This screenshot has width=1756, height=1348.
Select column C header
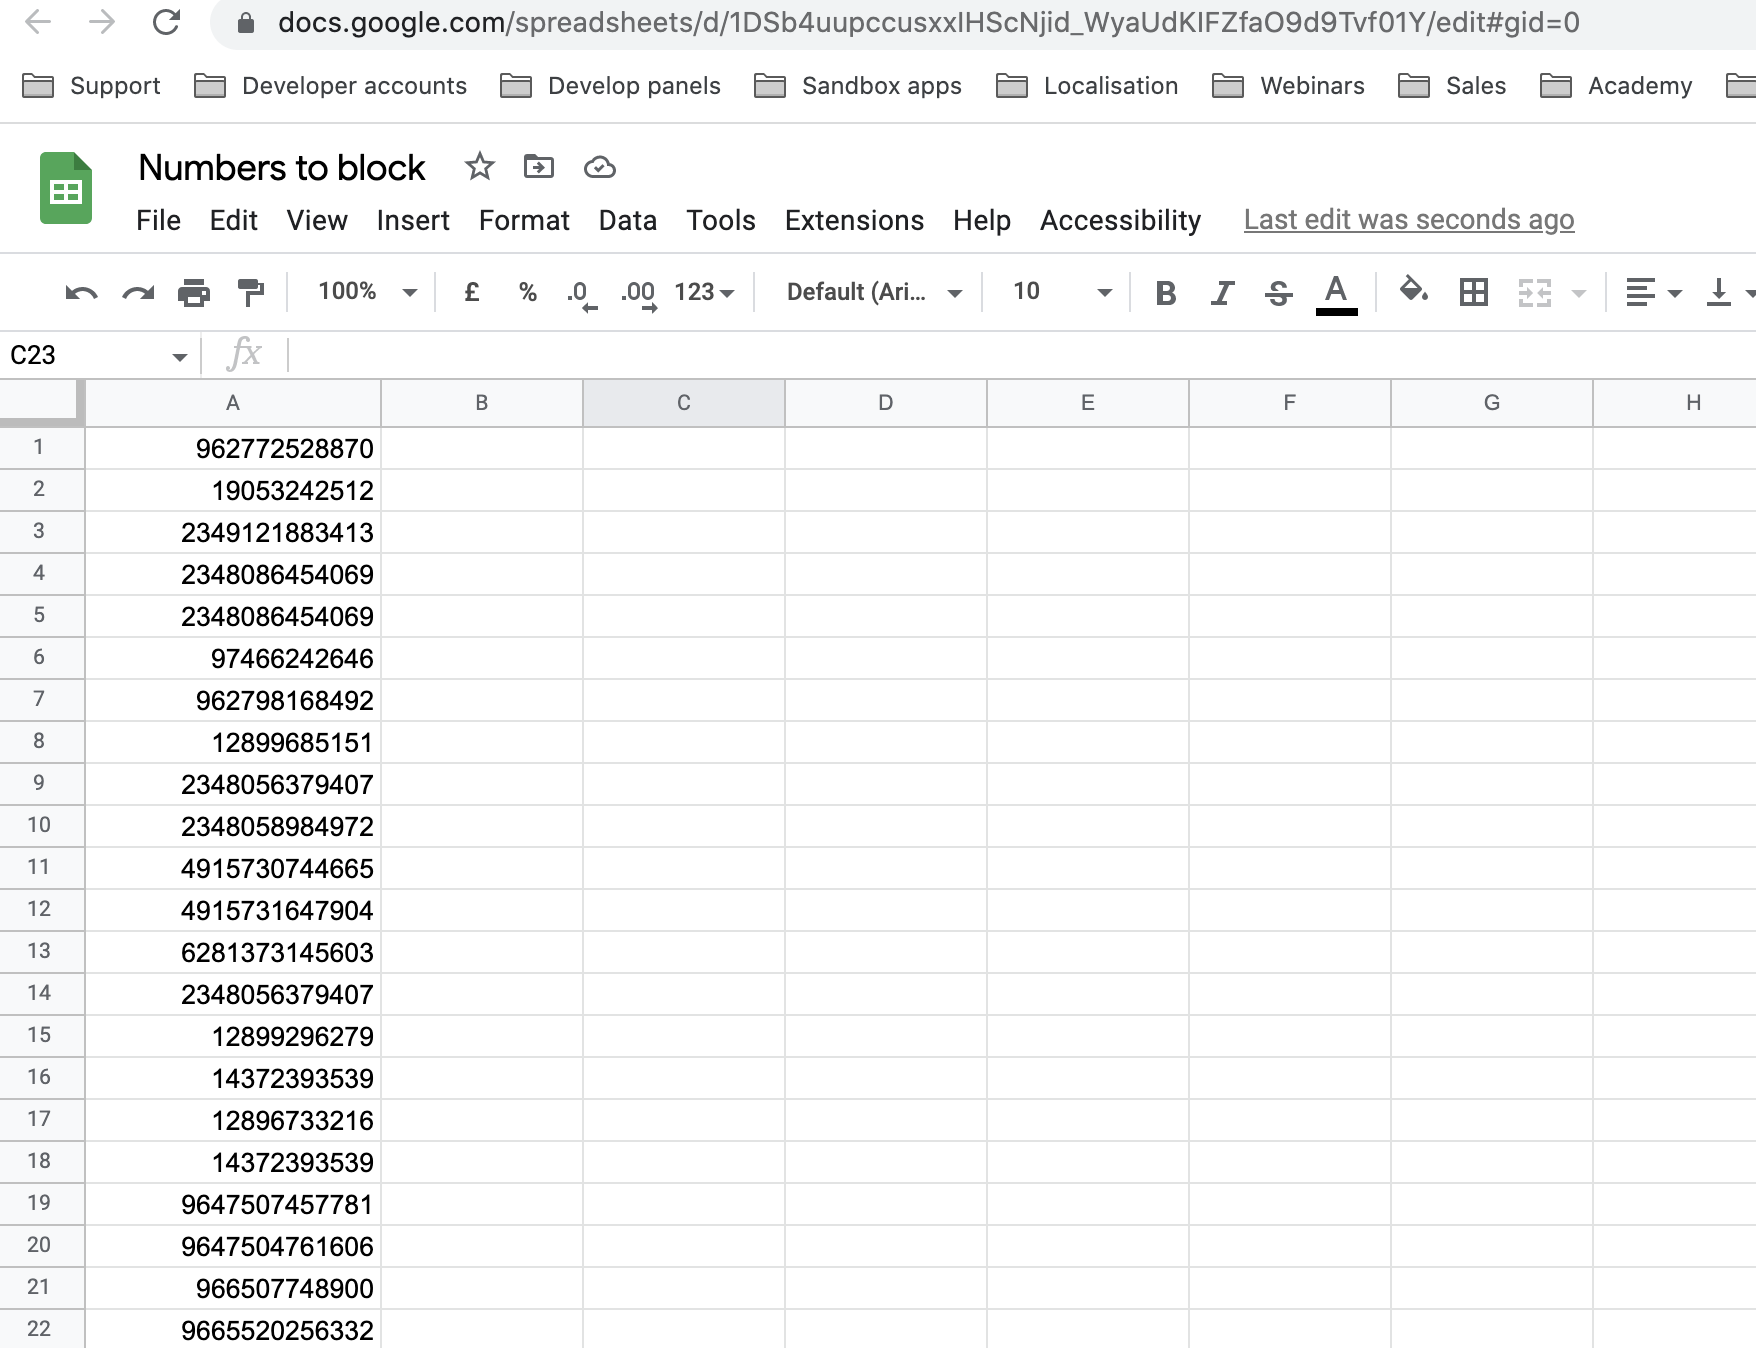click(x=684, y=403)
